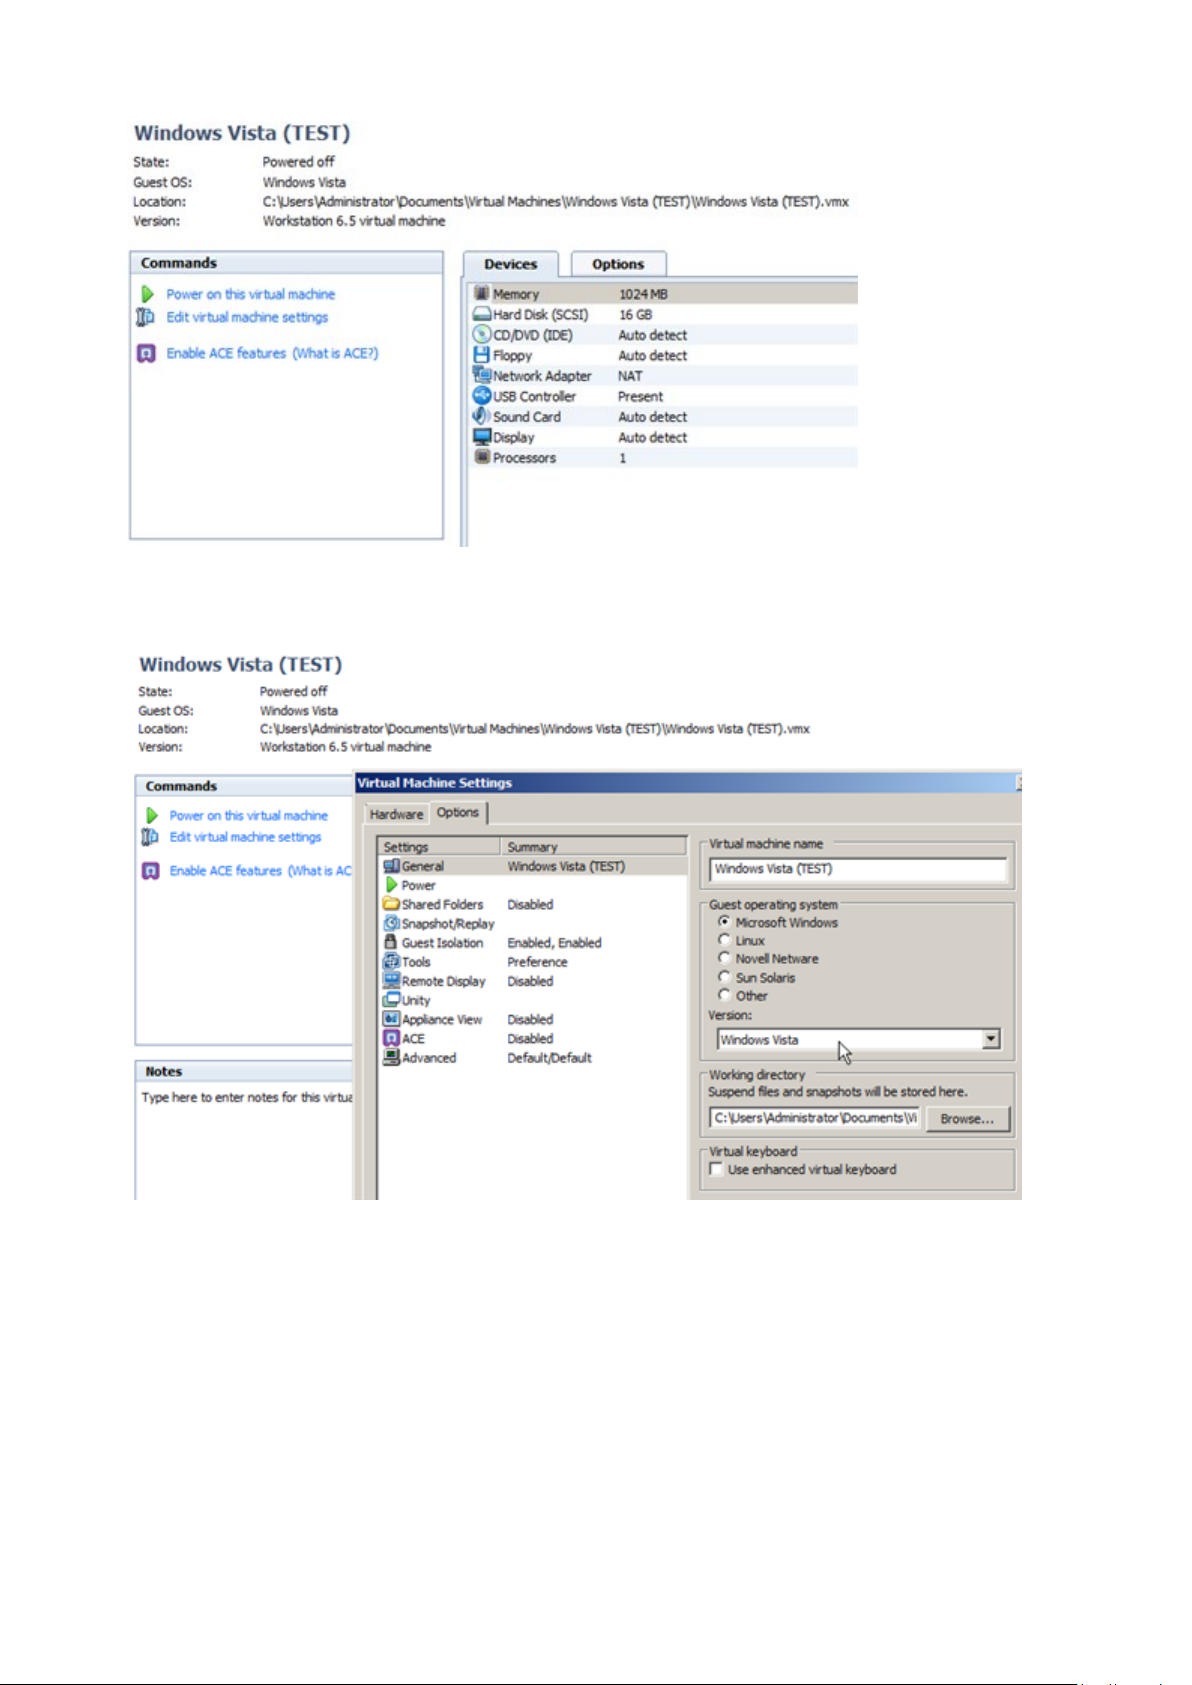The height and width of the screenshot is (1685, 1192).
Task: Select Shared Folders summary value Disabled
Action: (x=530, y=904)
